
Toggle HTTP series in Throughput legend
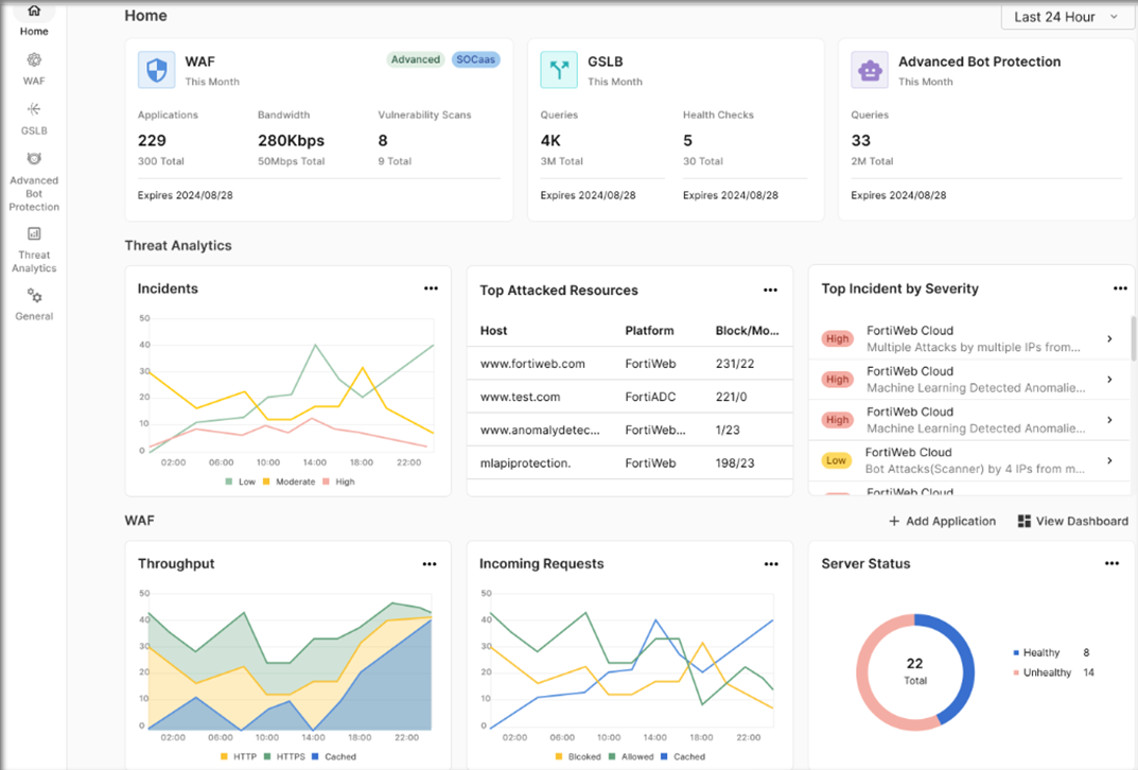(239, 757)
